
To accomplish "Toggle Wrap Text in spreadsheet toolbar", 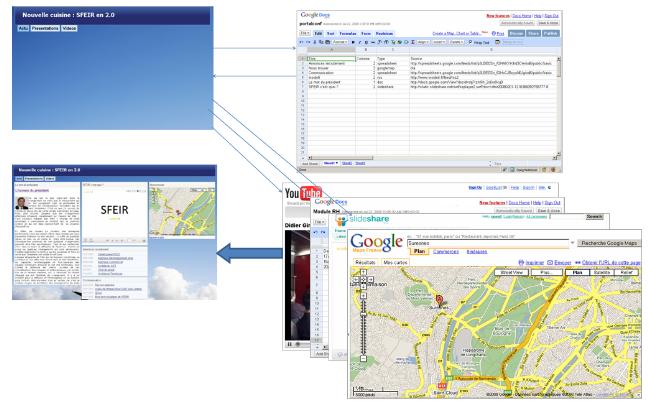I will click(x=479, y=43).
